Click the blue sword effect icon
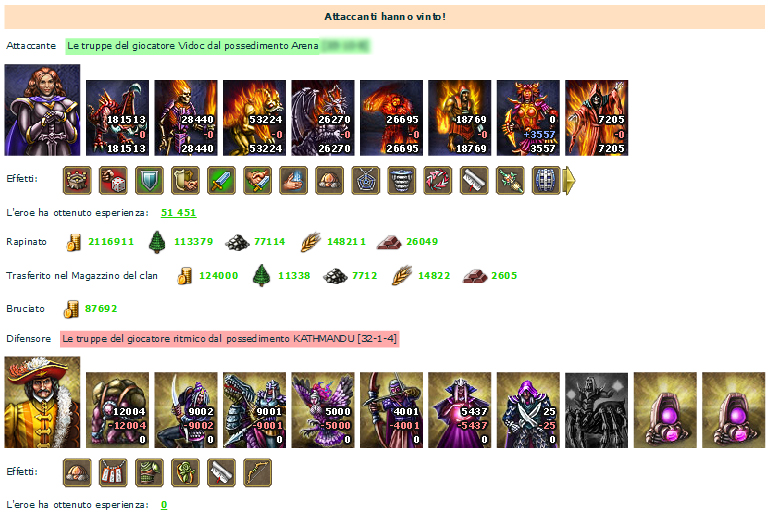This screenshot has height=516, width=768. (x=221, y=180)
